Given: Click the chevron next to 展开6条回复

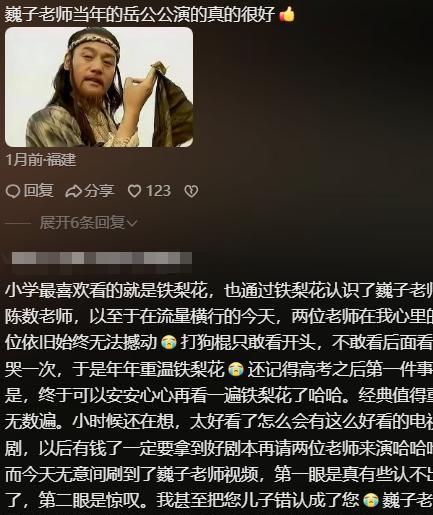Looking at the screenshot, I should click(x=132, y=223).
